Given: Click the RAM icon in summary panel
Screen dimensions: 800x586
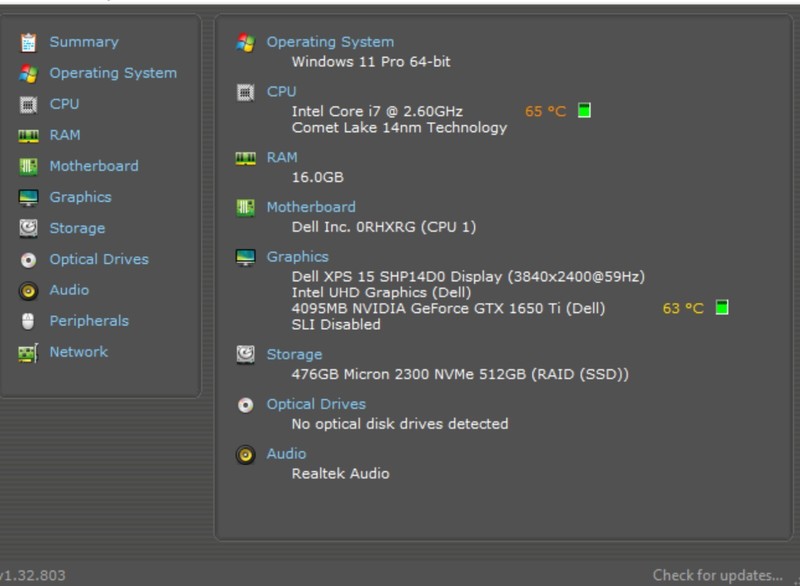Looking at the screenshot, I should tap(245, 158).
